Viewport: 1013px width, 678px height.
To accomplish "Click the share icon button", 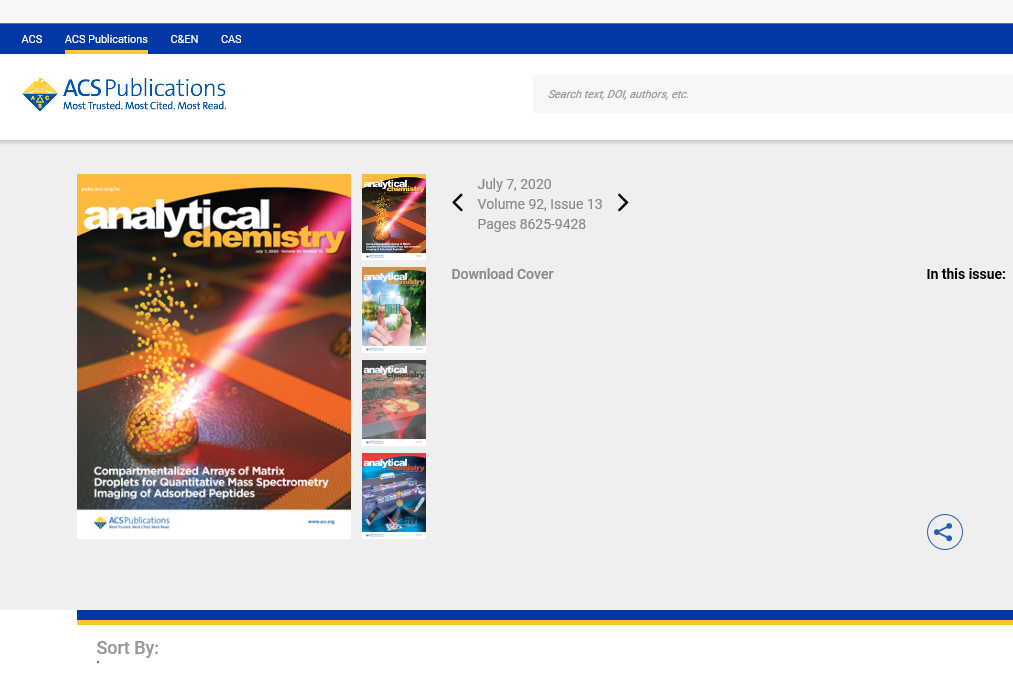I will 945,532.
